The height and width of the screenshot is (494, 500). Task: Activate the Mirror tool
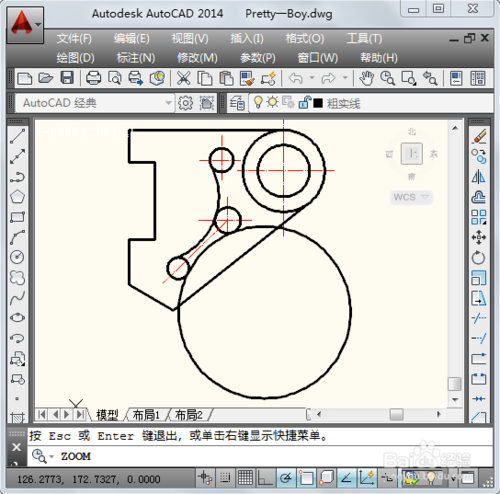click(479, 177)
